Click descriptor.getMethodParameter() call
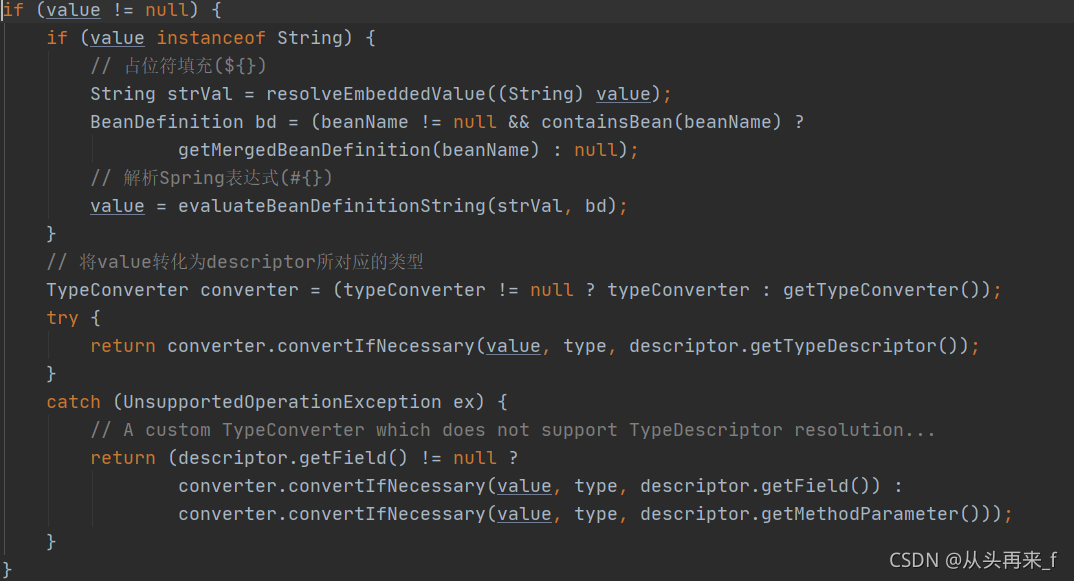Viewport: 1074px width, 581px height. pyautogui.click(x=810, y=514)
